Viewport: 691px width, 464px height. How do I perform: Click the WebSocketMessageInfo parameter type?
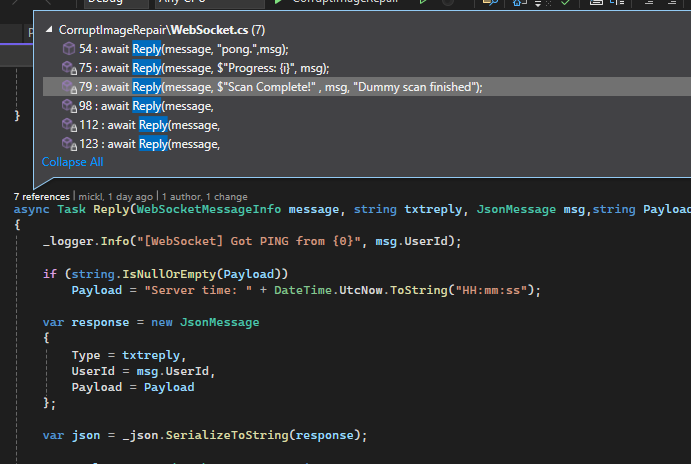pyautogui.click(x=208, y=209)
